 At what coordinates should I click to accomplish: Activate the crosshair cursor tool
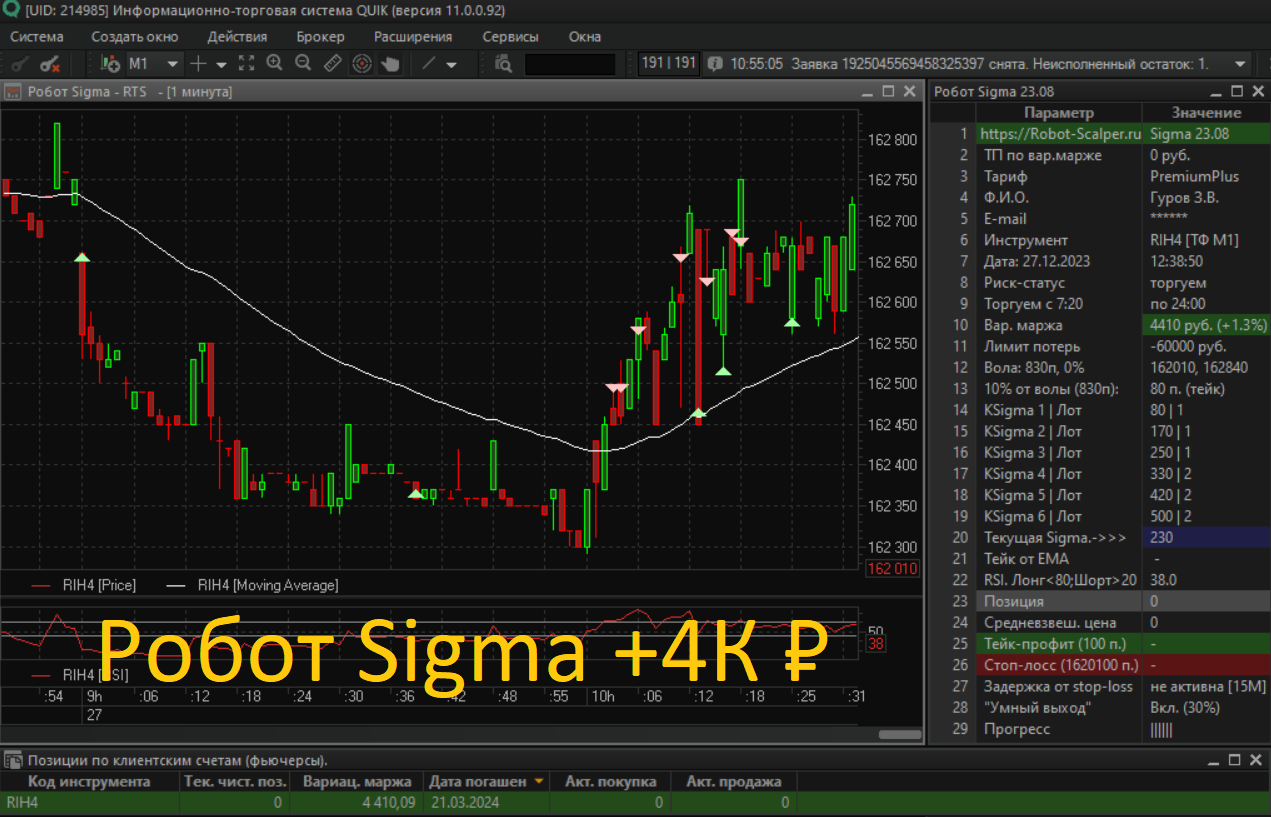(x=198, y=63)
